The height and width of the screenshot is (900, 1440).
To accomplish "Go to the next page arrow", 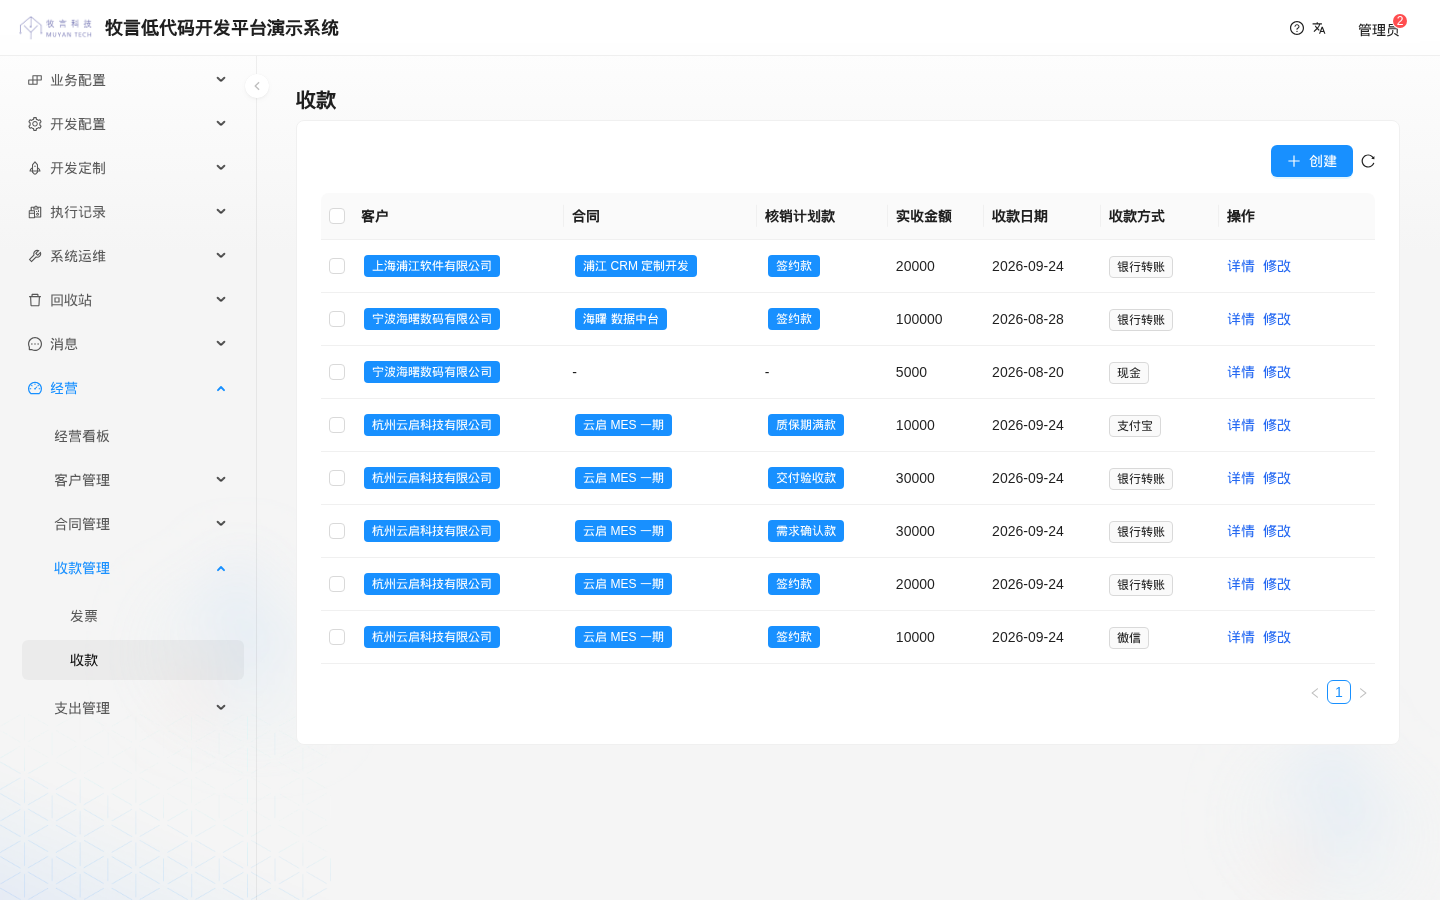I will [x=1363, y=692].
